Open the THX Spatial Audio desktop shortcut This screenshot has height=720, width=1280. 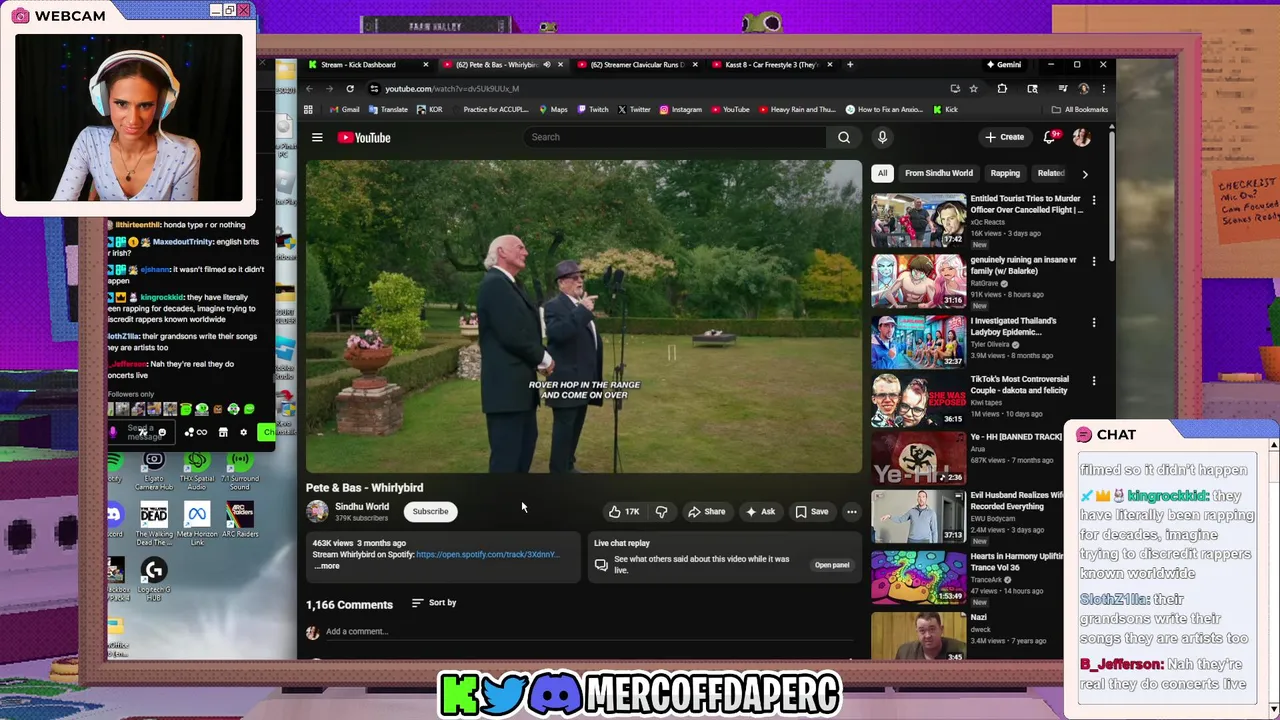click(x=197, y=470)
